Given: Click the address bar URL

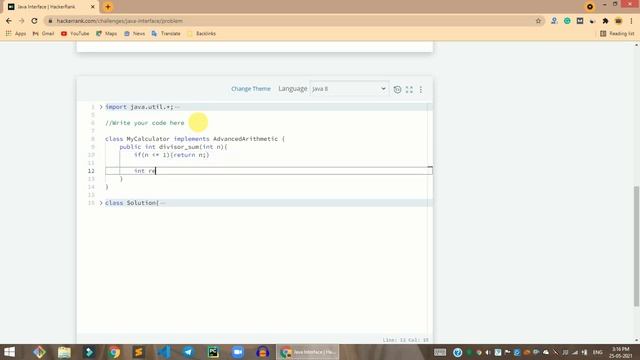Looking at the screenshot, I should (x=120, y=21).
